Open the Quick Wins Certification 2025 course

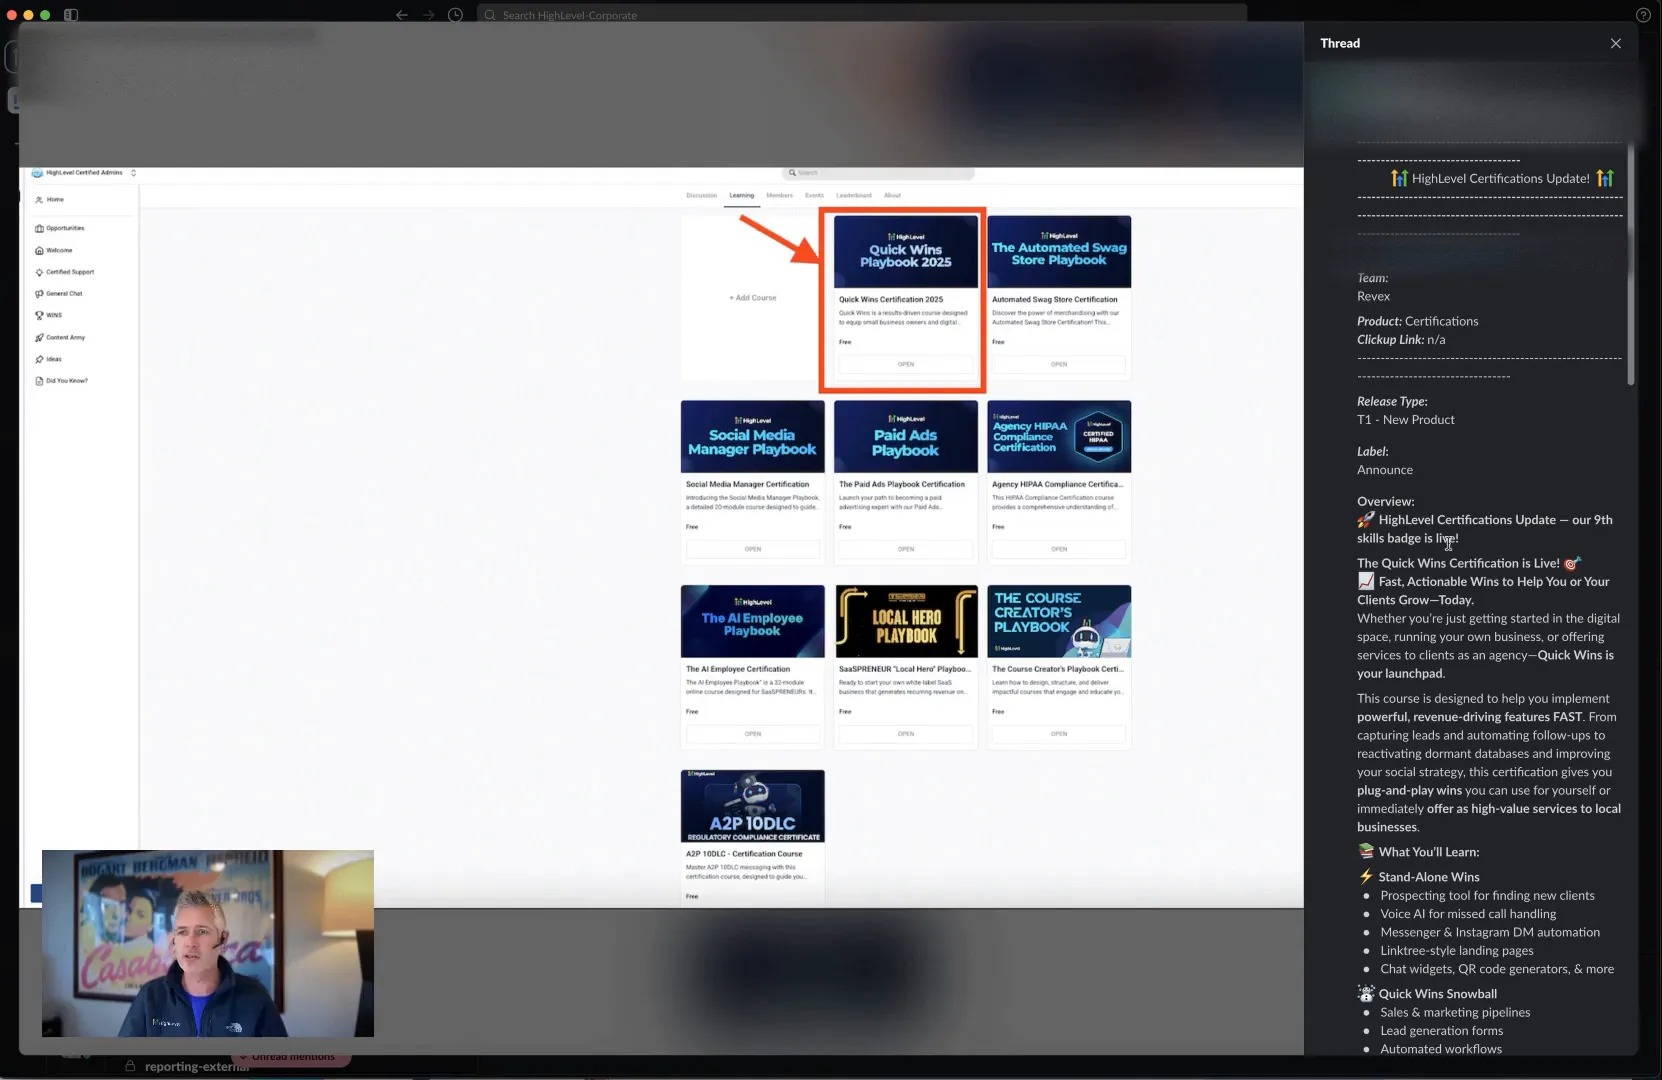coord(905,364)
